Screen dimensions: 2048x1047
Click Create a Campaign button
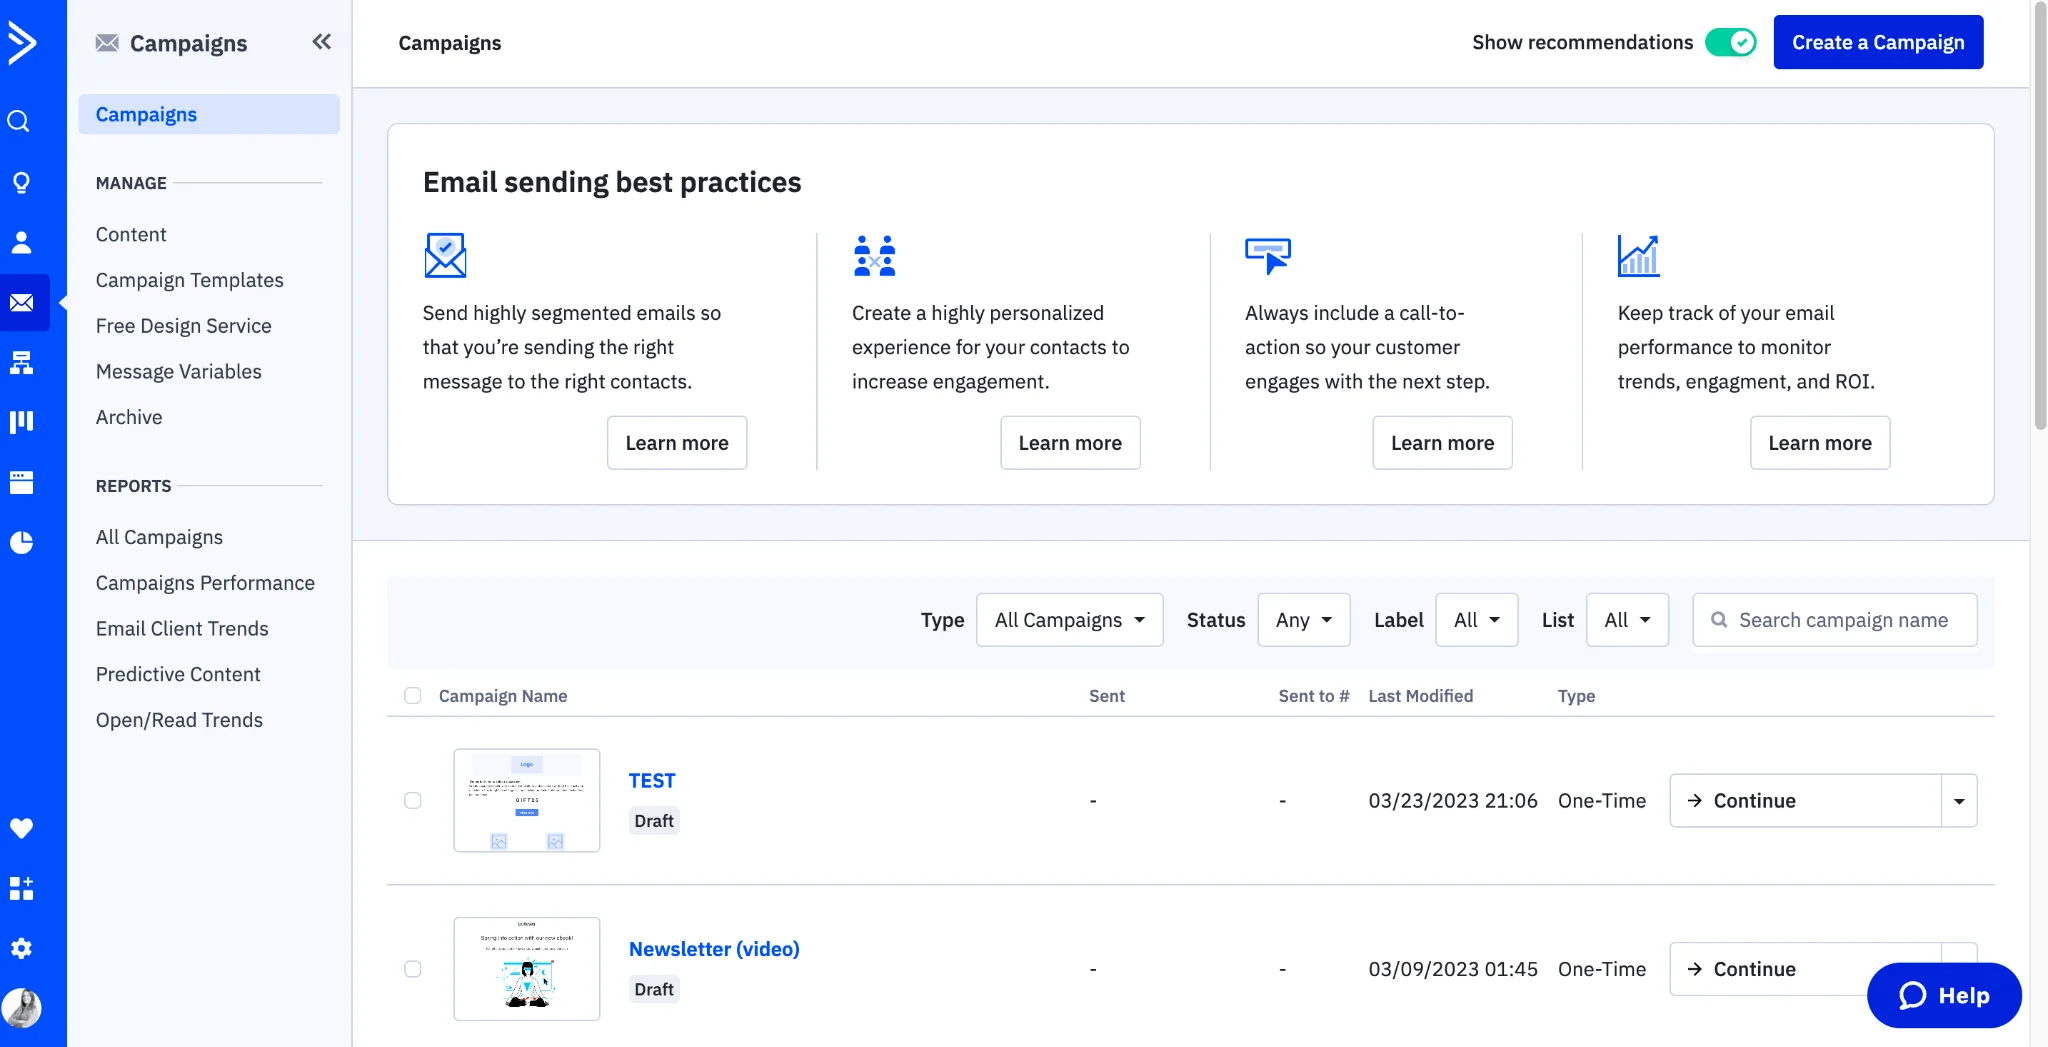[1877, 42]
